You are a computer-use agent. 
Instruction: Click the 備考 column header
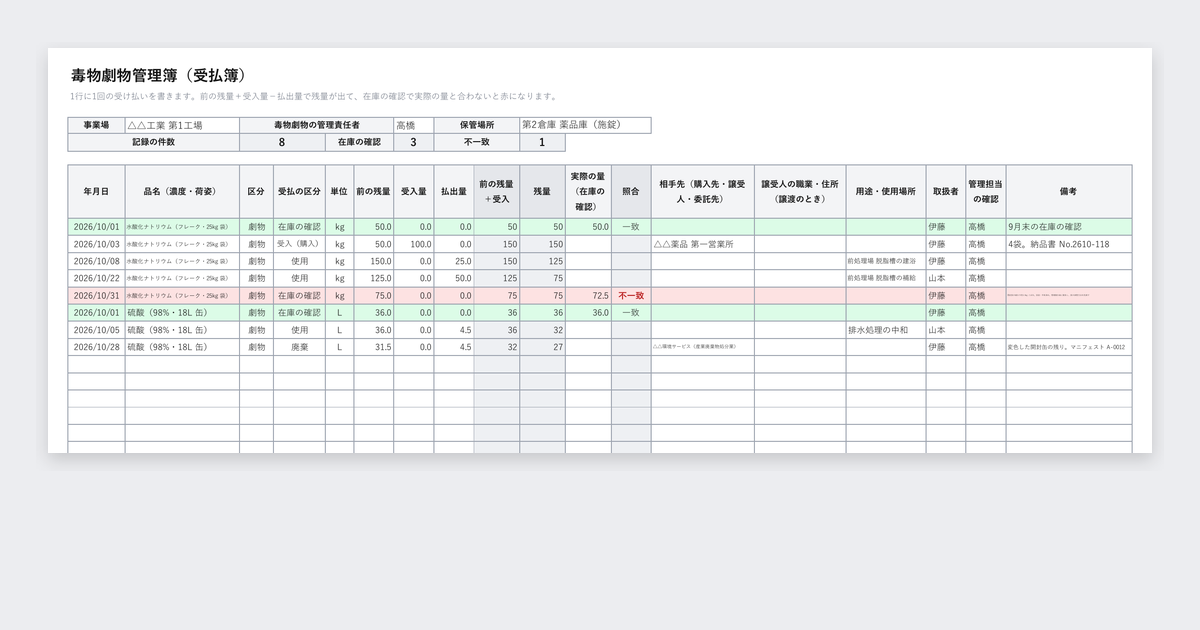tap(1069, 191)
